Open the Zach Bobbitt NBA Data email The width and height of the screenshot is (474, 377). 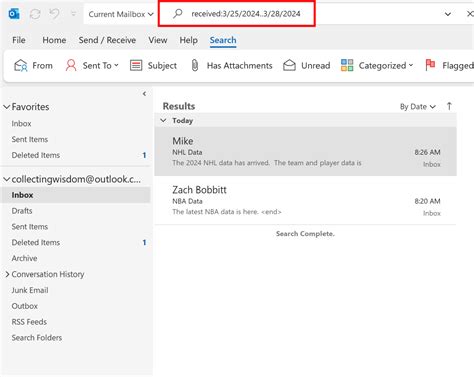305,200
